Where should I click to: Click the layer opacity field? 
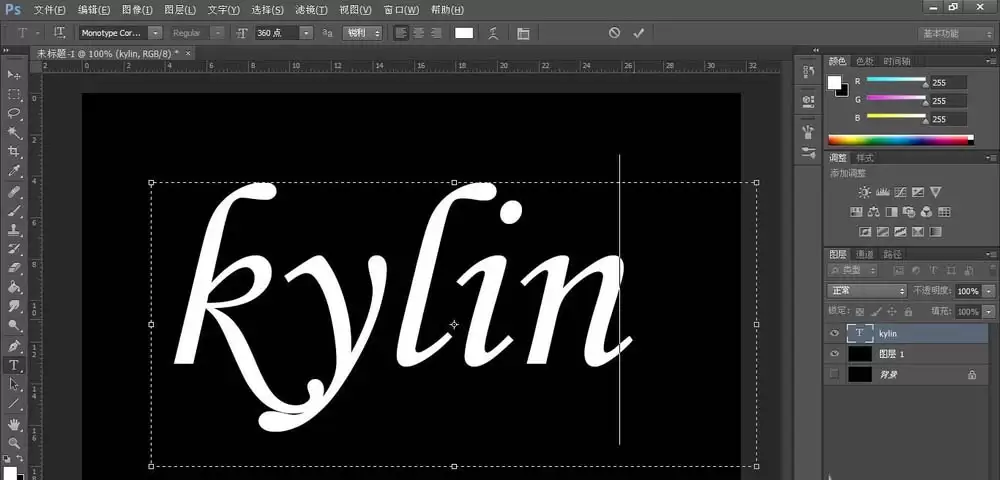(x=968, y=291)
